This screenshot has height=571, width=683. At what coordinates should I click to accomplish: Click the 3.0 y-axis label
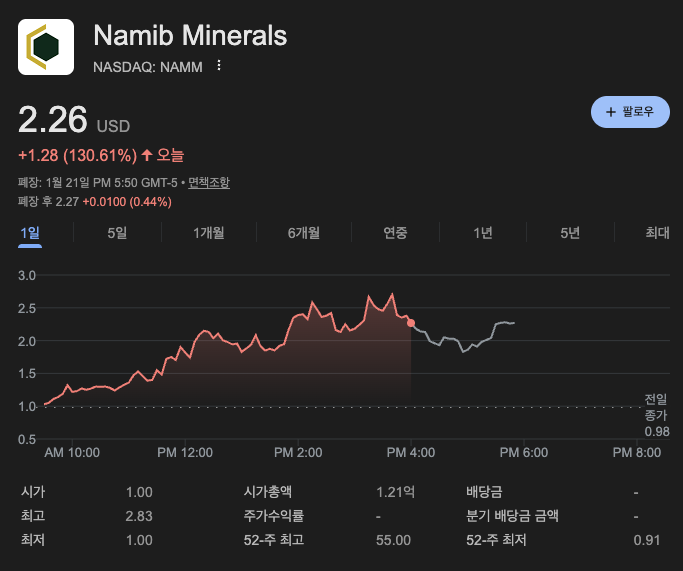27,276
